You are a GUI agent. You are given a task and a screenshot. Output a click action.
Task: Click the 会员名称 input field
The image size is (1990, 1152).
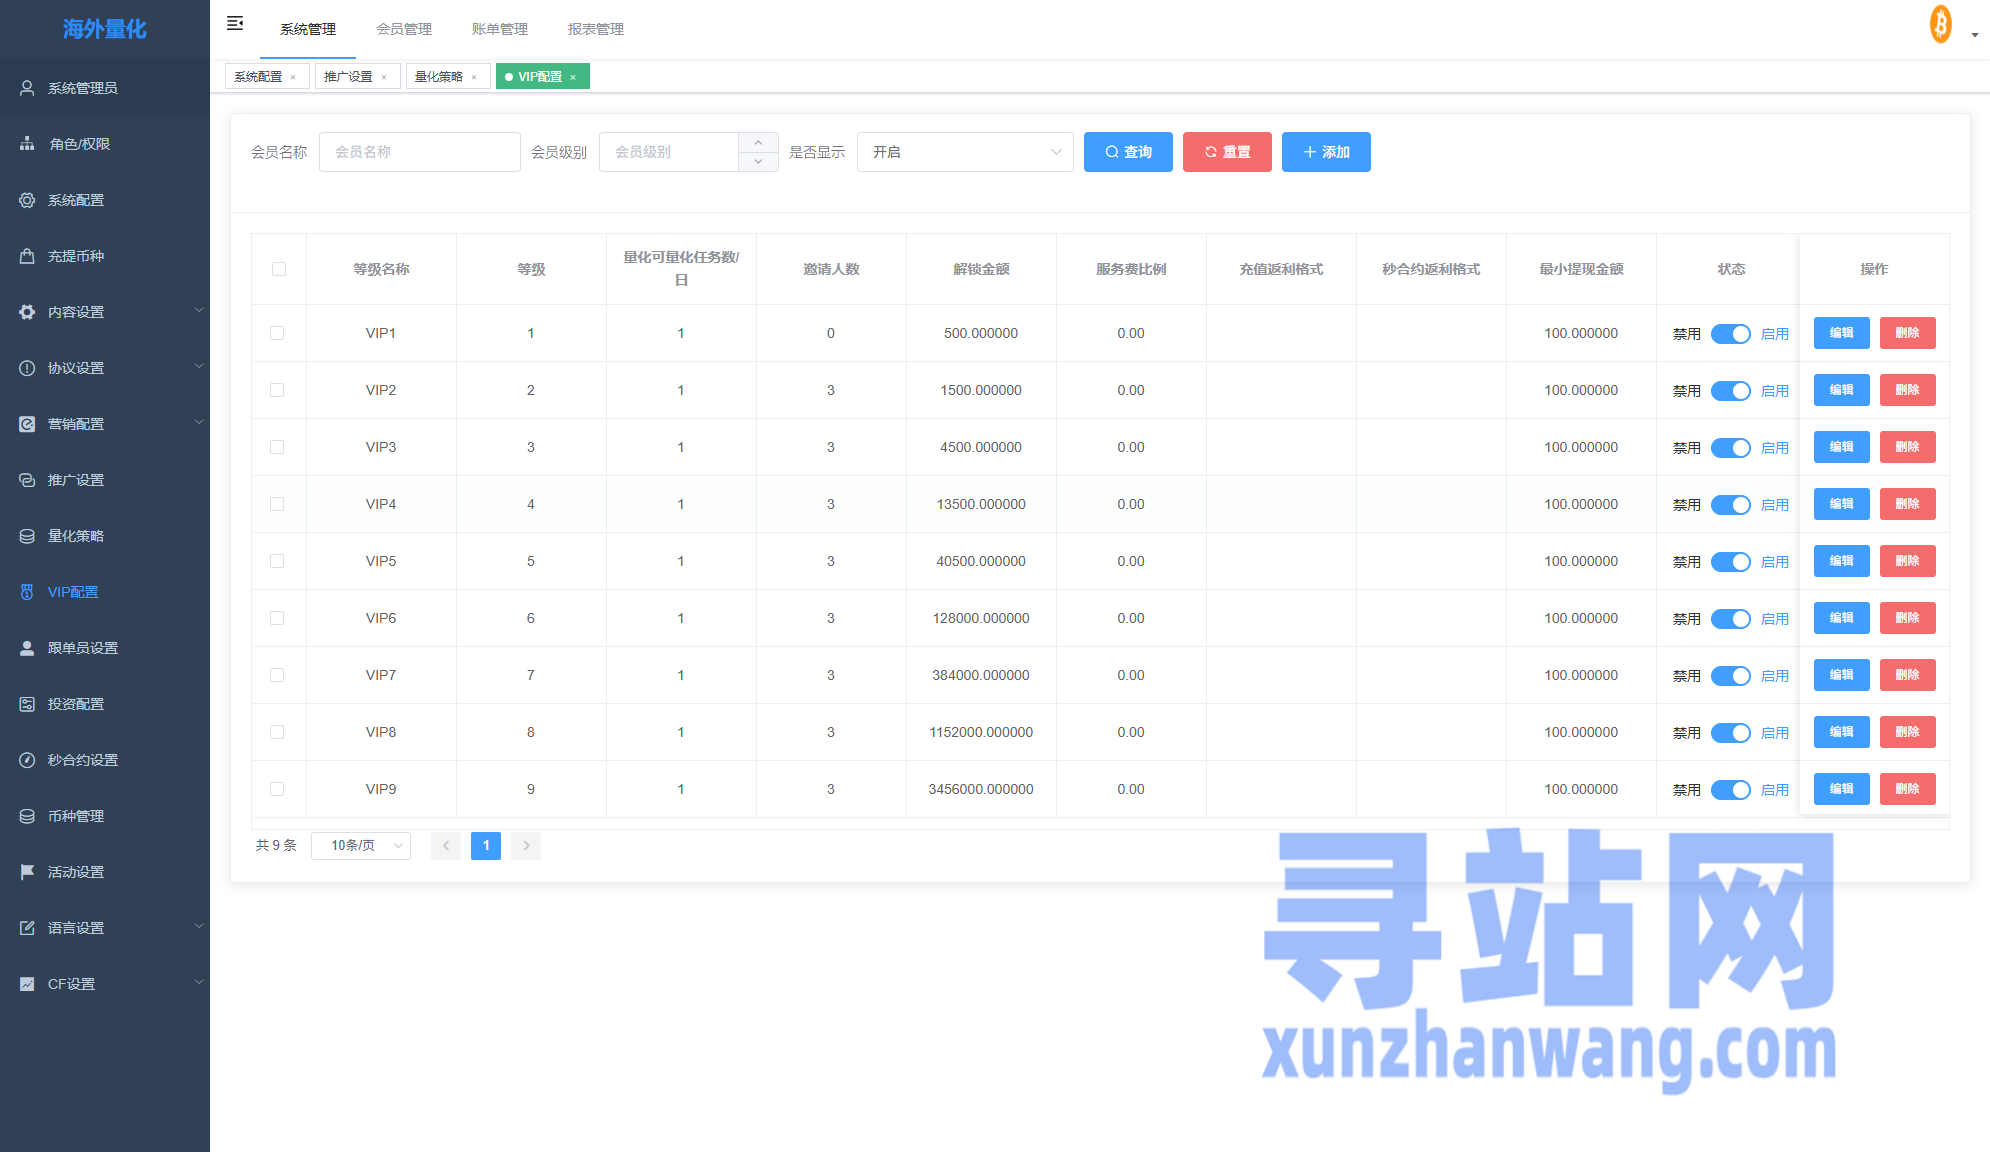pos(419,152)
